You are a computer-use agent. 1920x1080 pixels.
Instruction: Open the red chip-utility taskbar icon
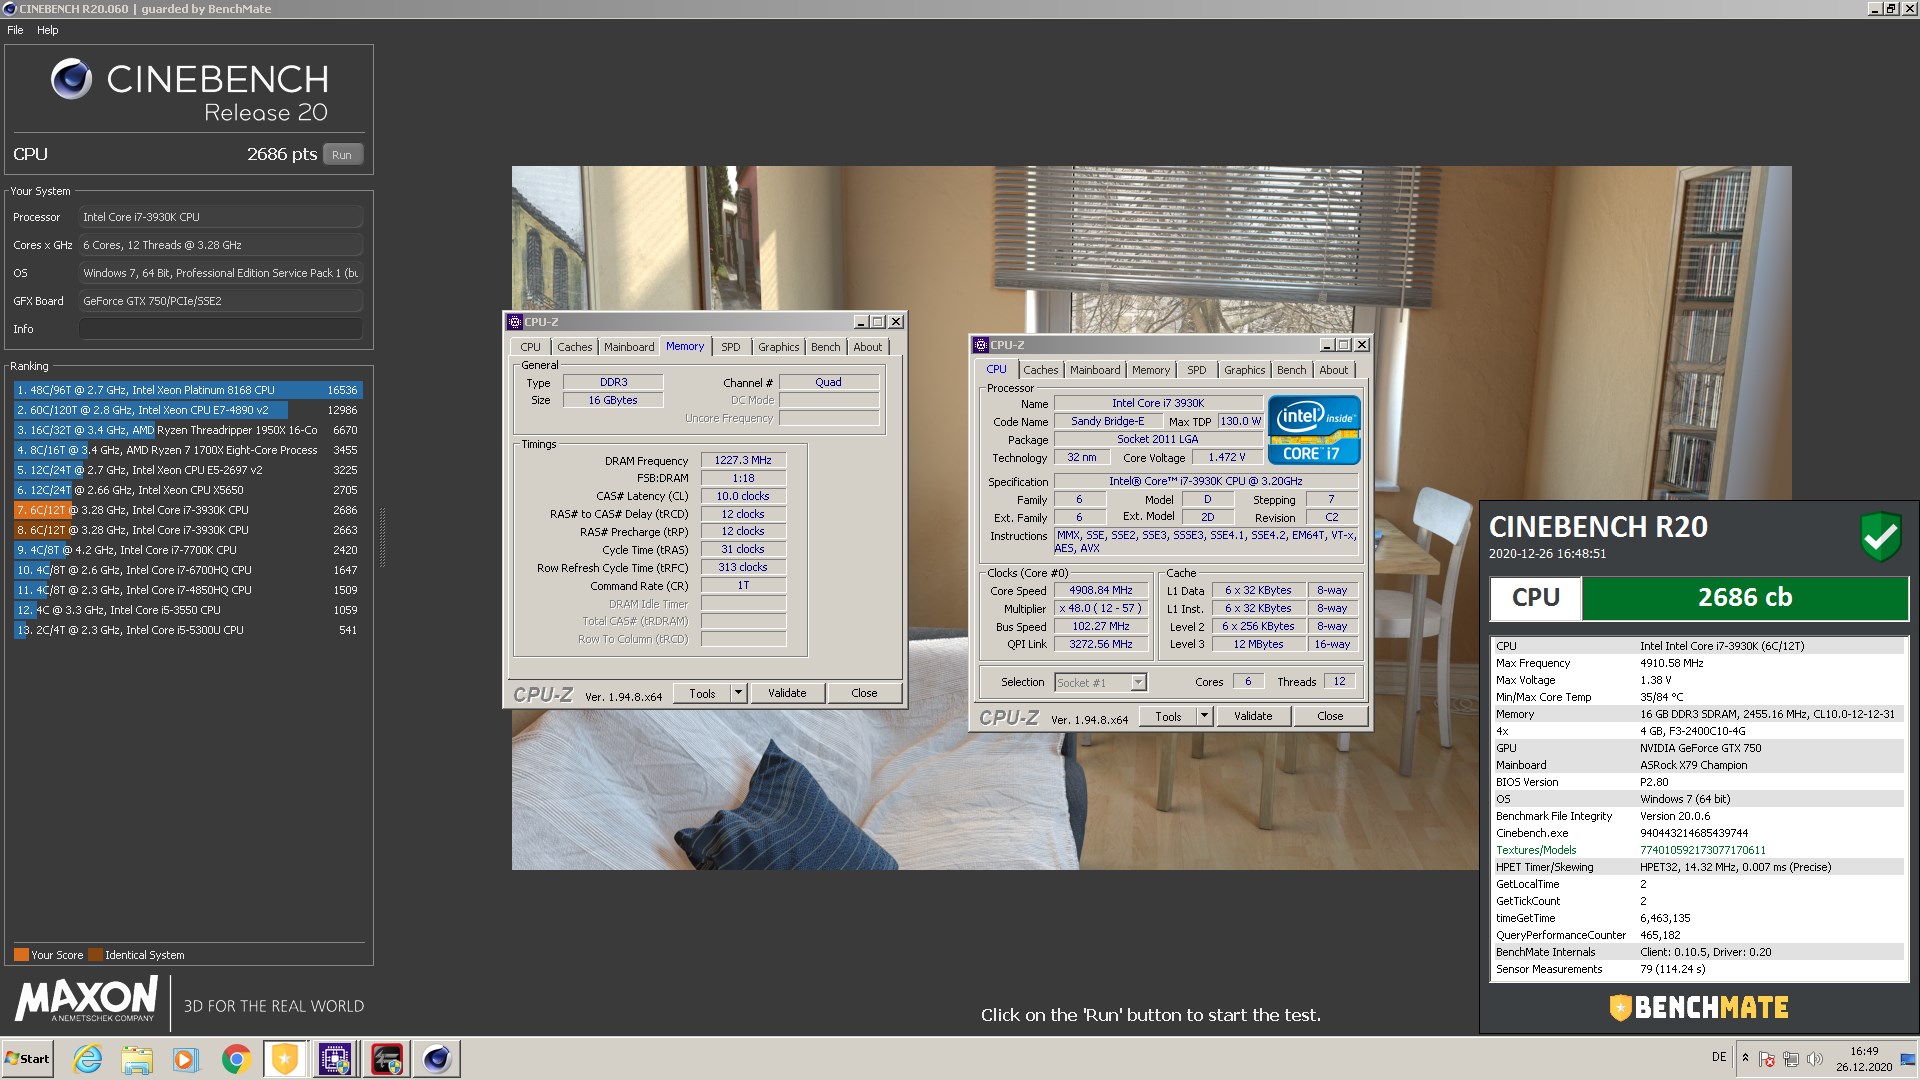coord(387,1059)
